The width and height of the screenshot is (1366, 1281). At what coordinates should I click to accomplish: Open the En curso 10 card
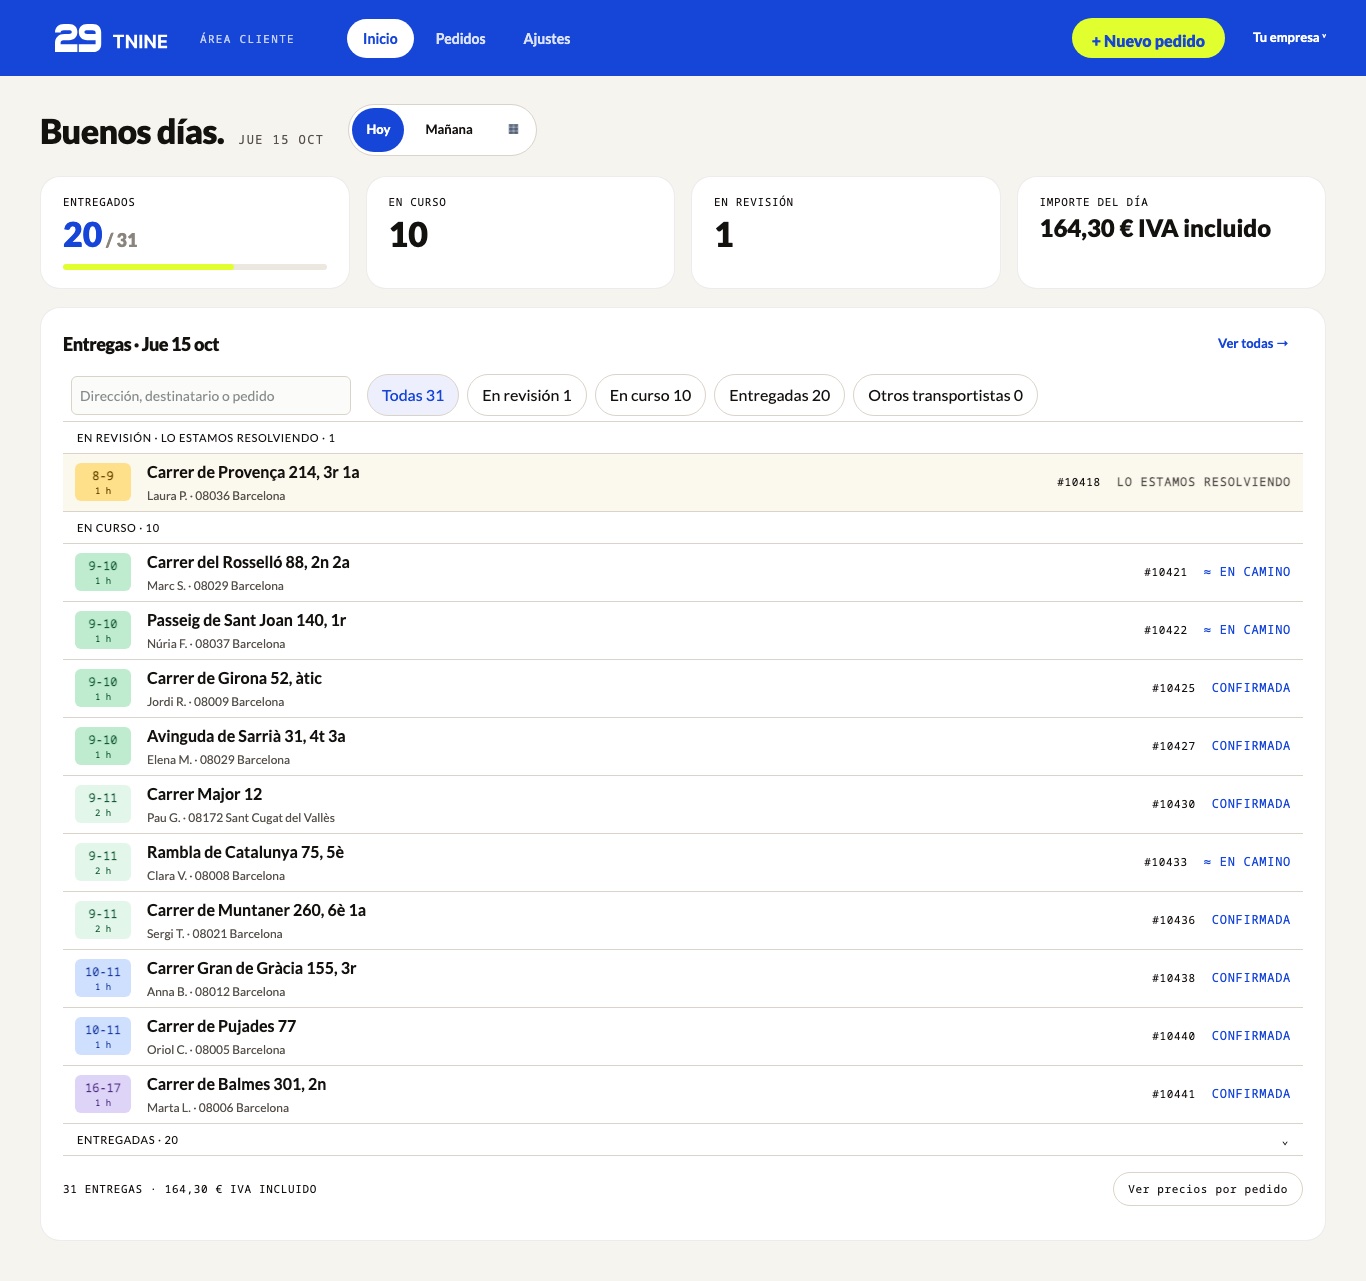pos(521,233)
